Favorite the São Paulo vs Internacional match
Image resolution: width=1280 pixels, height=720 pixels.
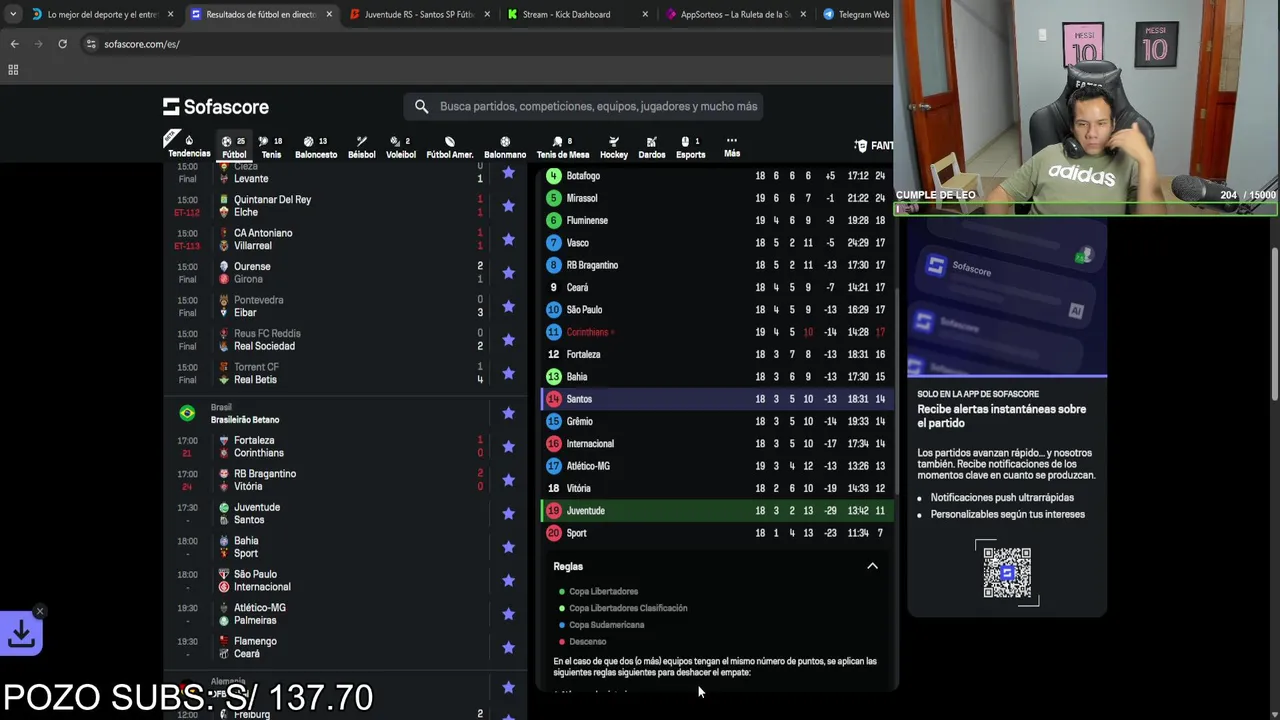508,580
